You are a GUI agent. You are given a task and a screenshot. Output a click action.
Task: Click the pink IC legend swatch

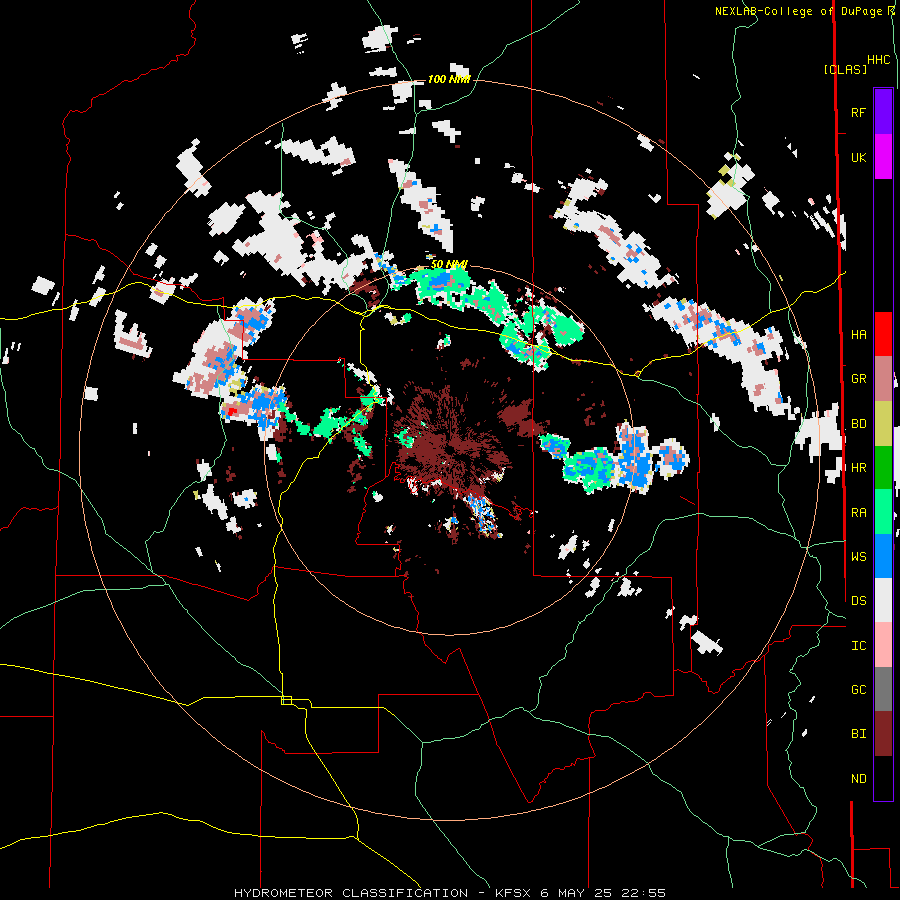coord(883,645)
